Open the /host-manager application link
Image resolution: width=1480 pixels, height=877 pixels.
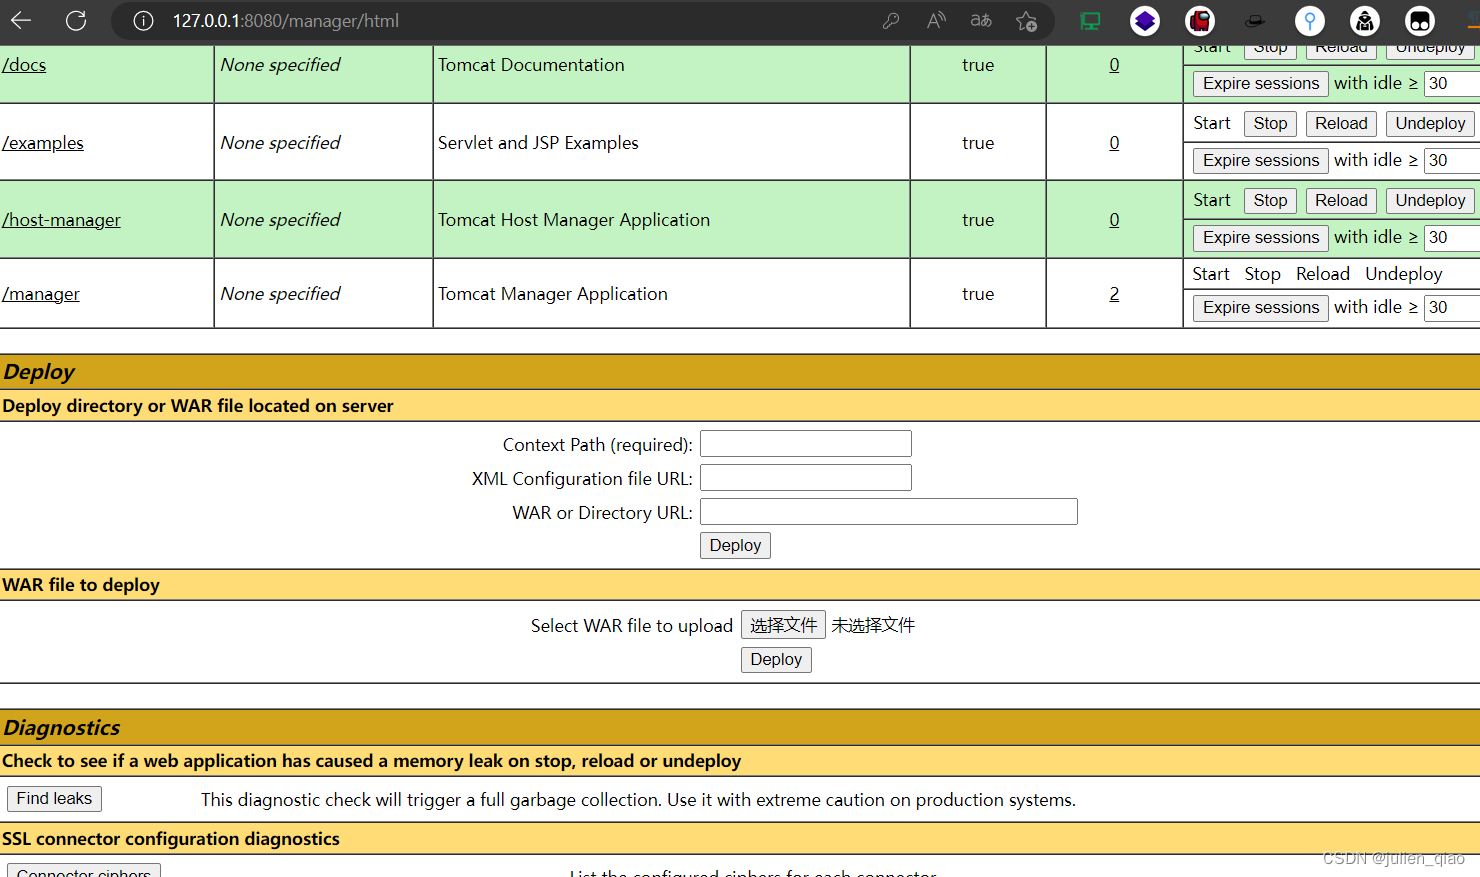coord(61,220)
